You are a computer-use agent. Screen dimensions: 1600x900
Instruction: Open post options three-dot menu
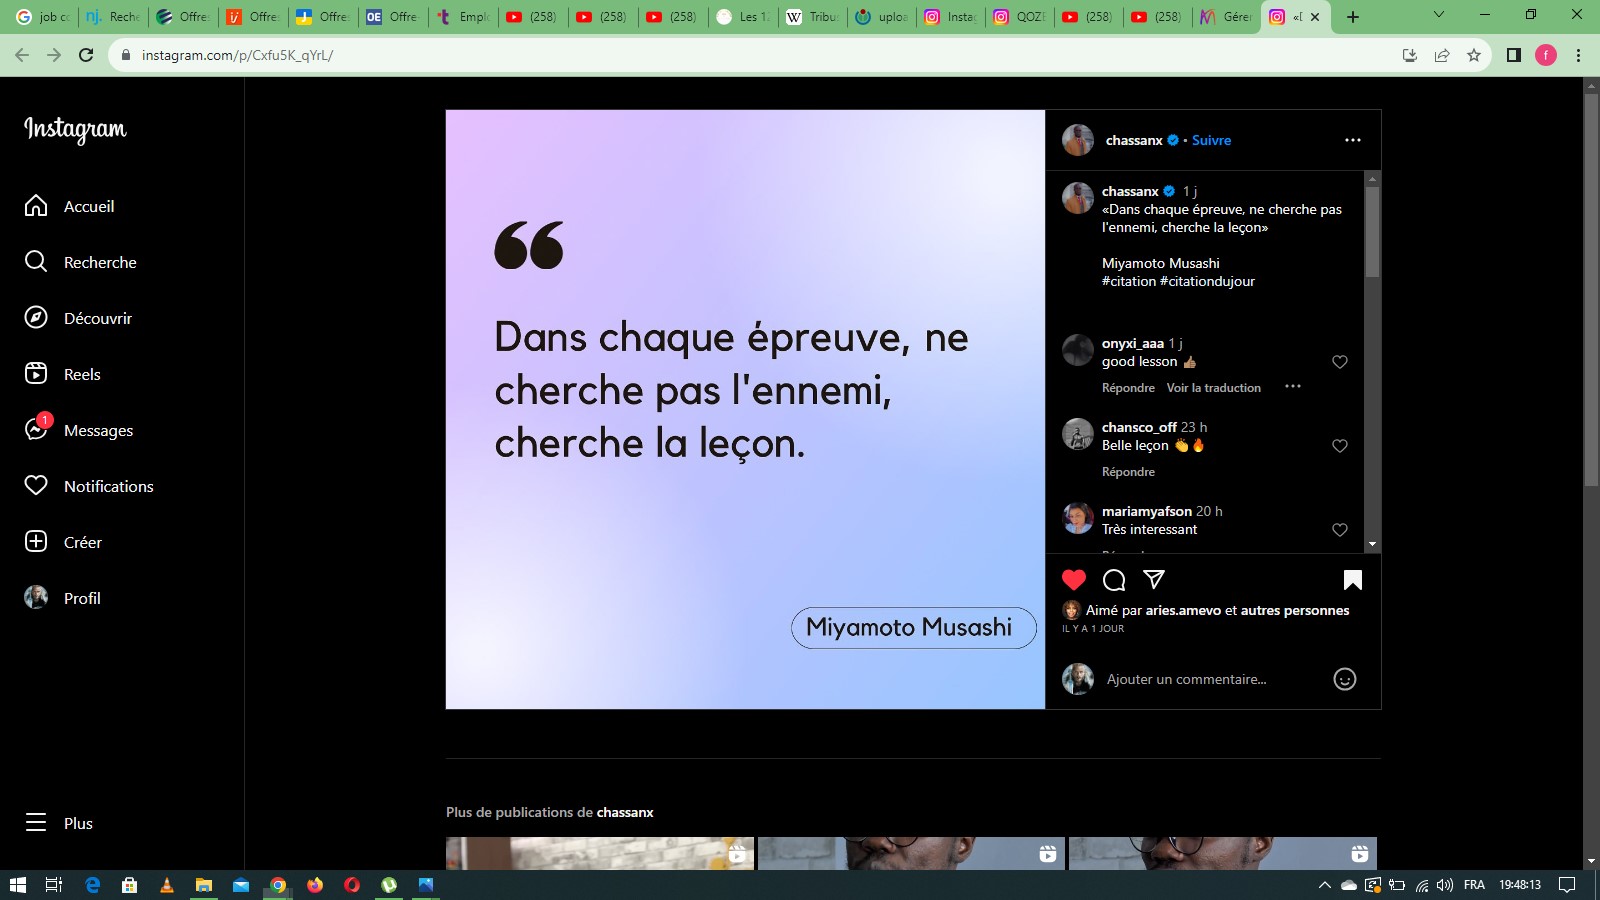coord(1352,140)
